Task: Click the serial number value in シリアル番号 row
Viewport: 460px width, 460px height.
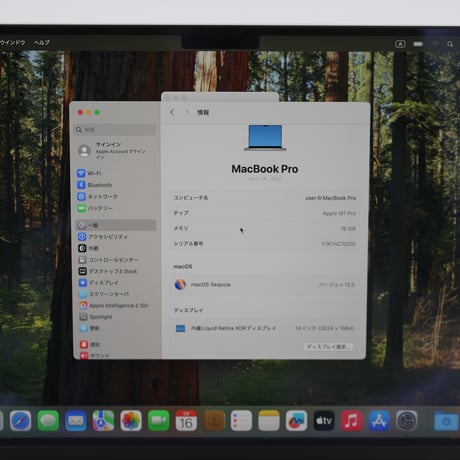Action: (338, 244)
